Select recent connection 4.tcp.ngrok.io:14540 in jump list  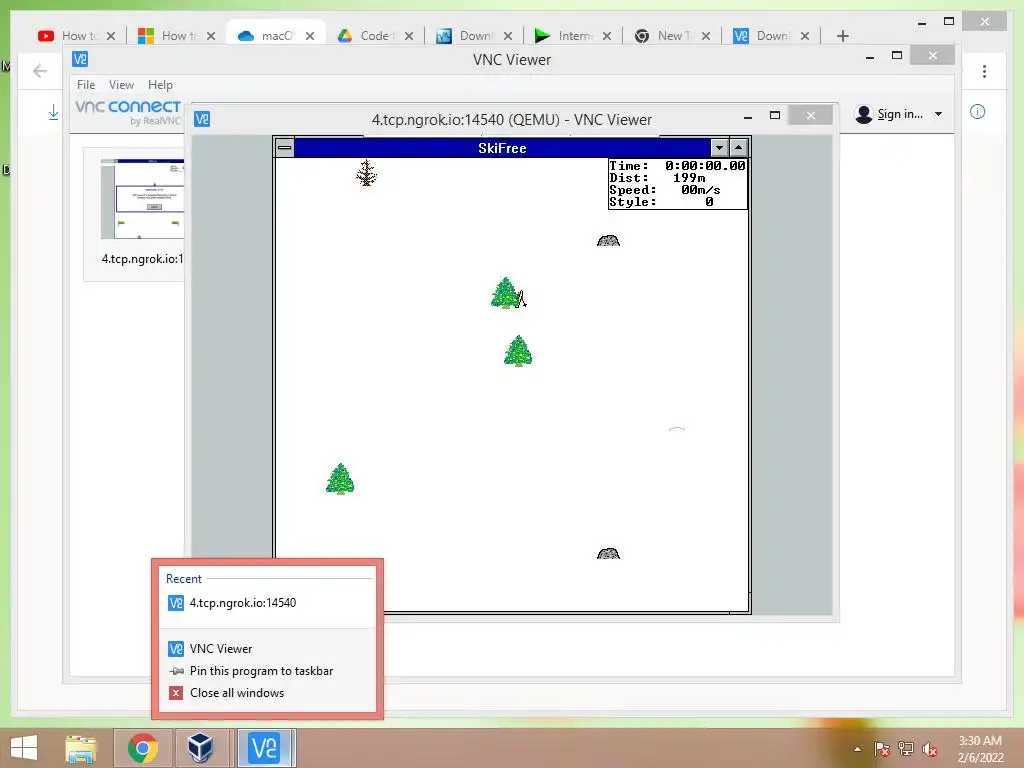click(x=268, y=603)
